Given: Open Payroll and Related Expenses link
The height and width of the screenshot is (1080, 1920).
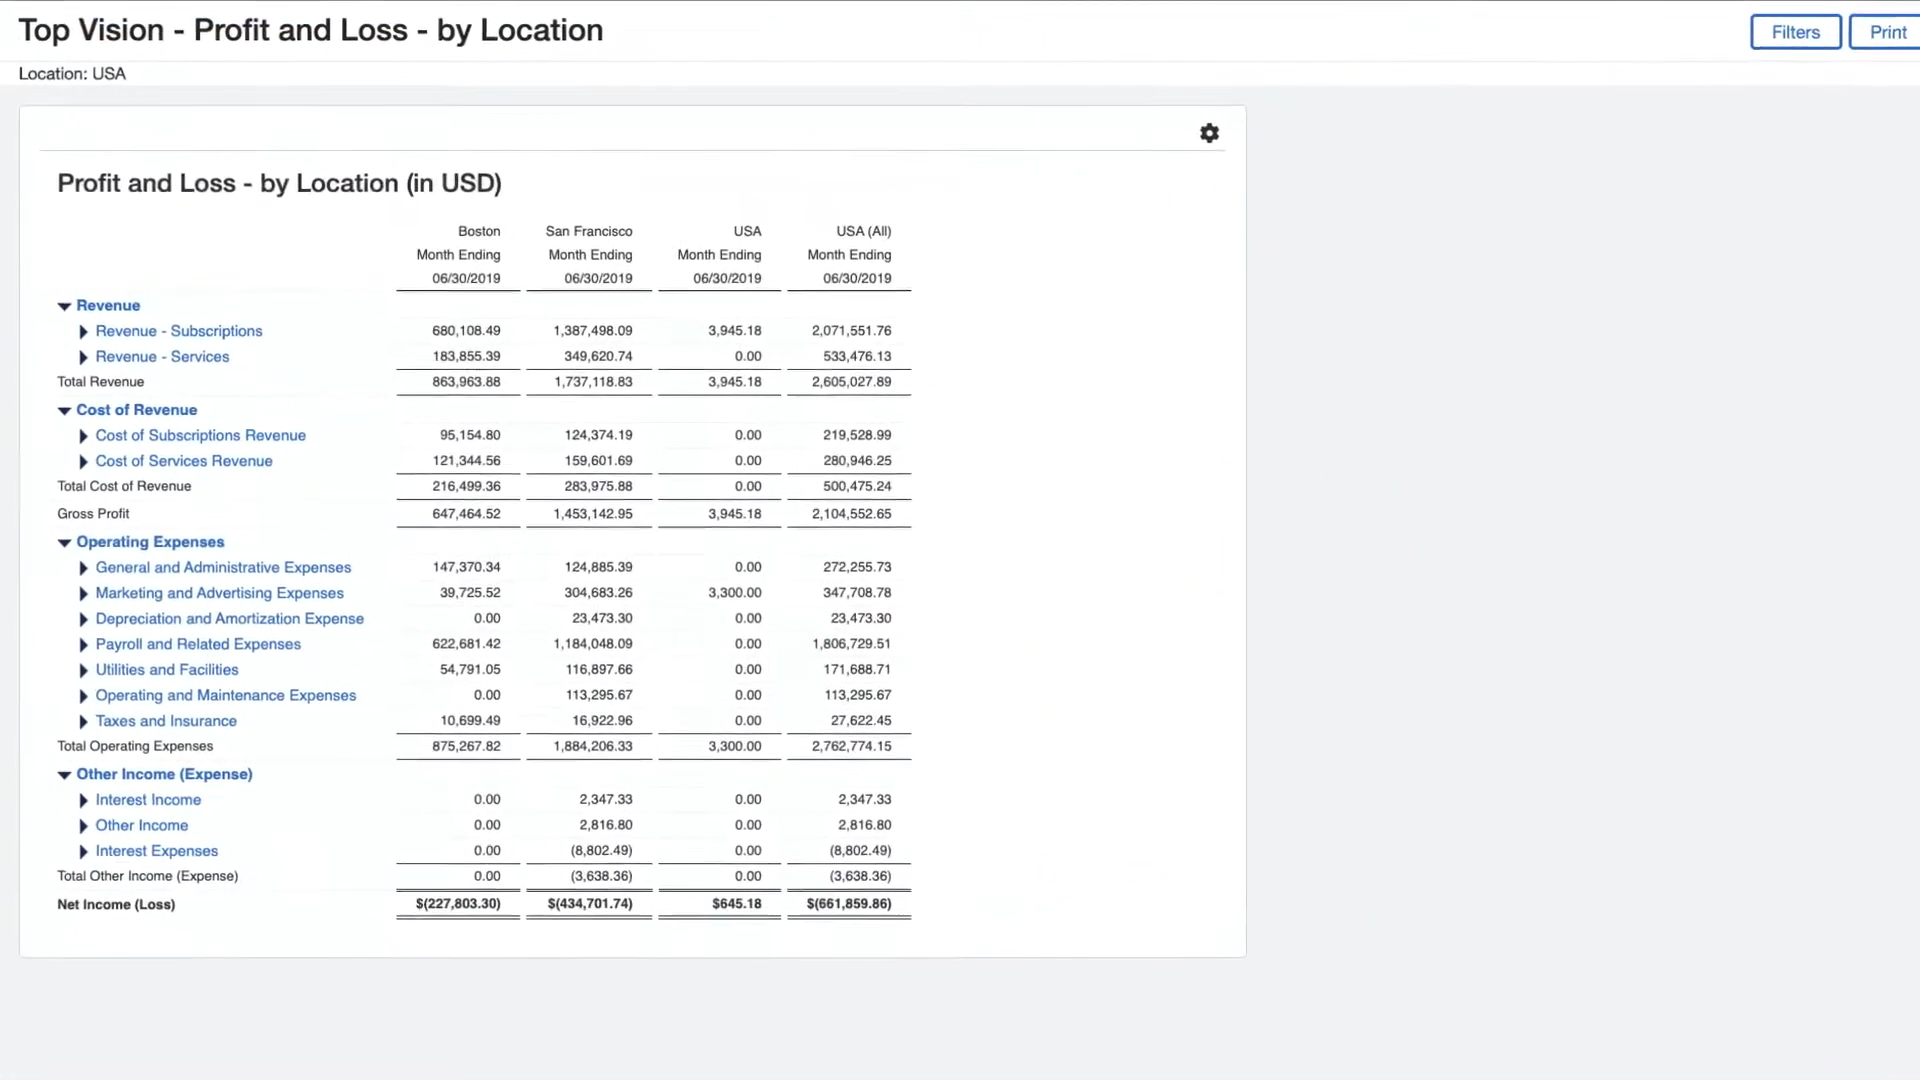Looking at the screenshot, I should [x=198, y=644].
